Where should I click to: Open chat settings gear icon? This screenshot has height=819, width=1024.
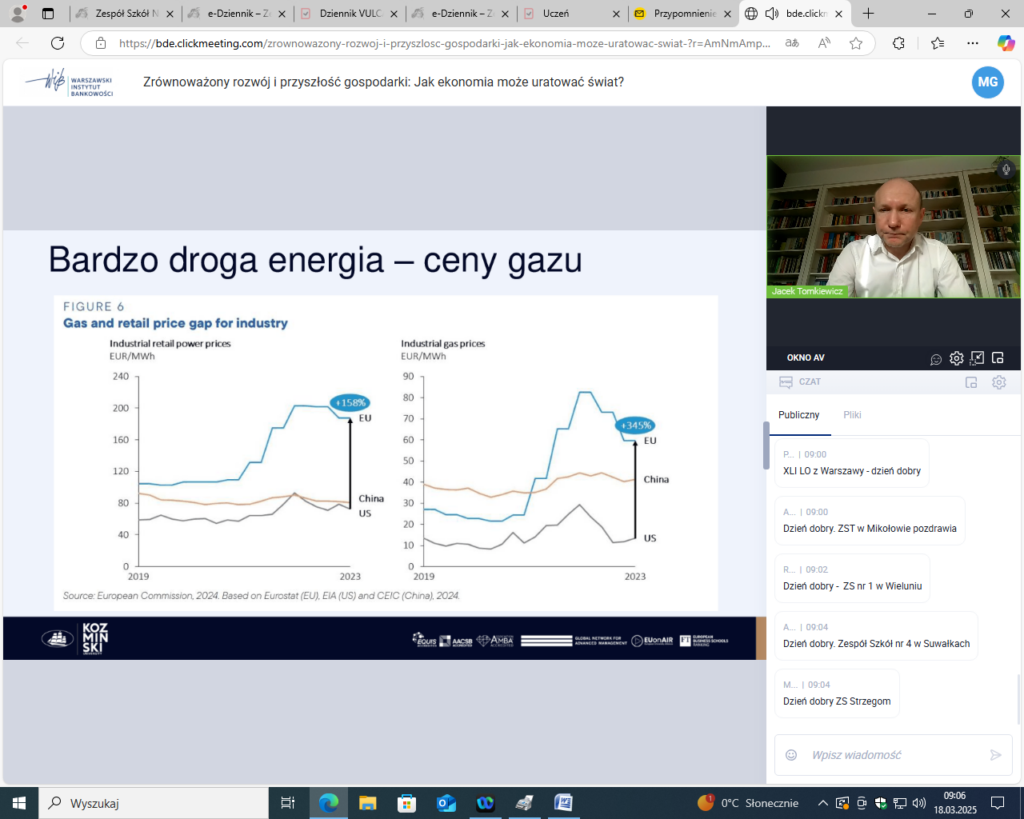[x=999, y=382]
